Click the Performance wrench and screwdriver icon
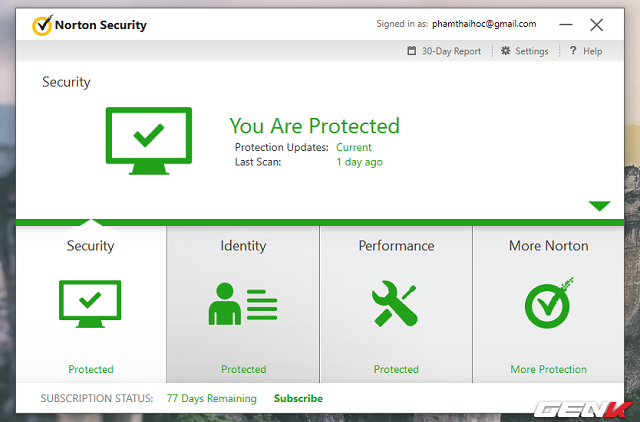This screenshot has height=422, width=640. pos(396,303)
